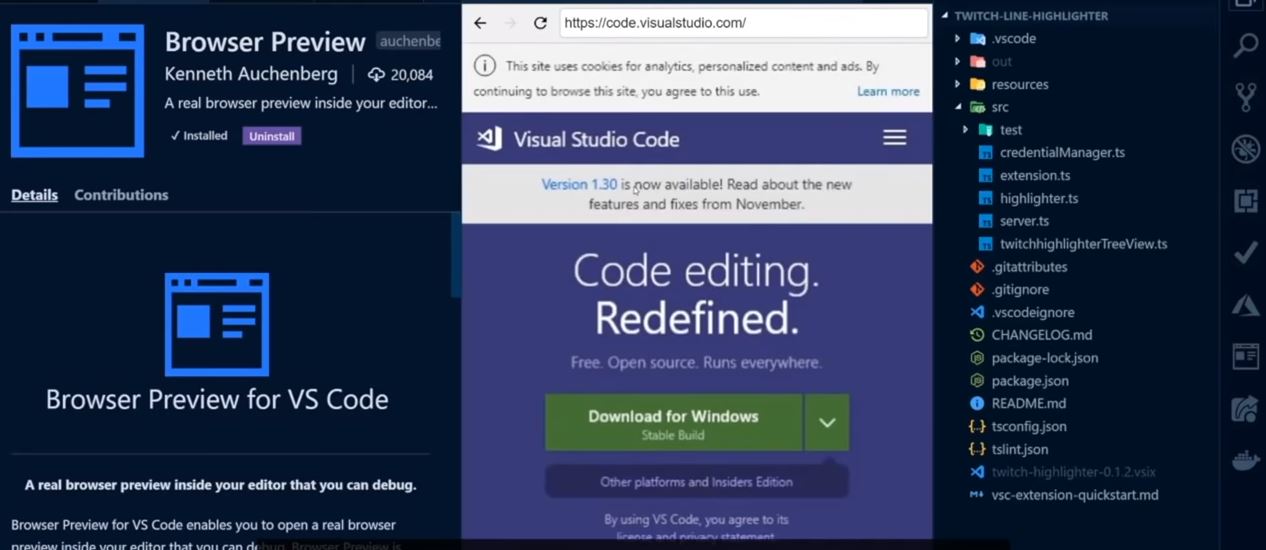1266x550 pixels.
Task: Open the Docker whale icon view
Action: click(x=1245, y=461)
